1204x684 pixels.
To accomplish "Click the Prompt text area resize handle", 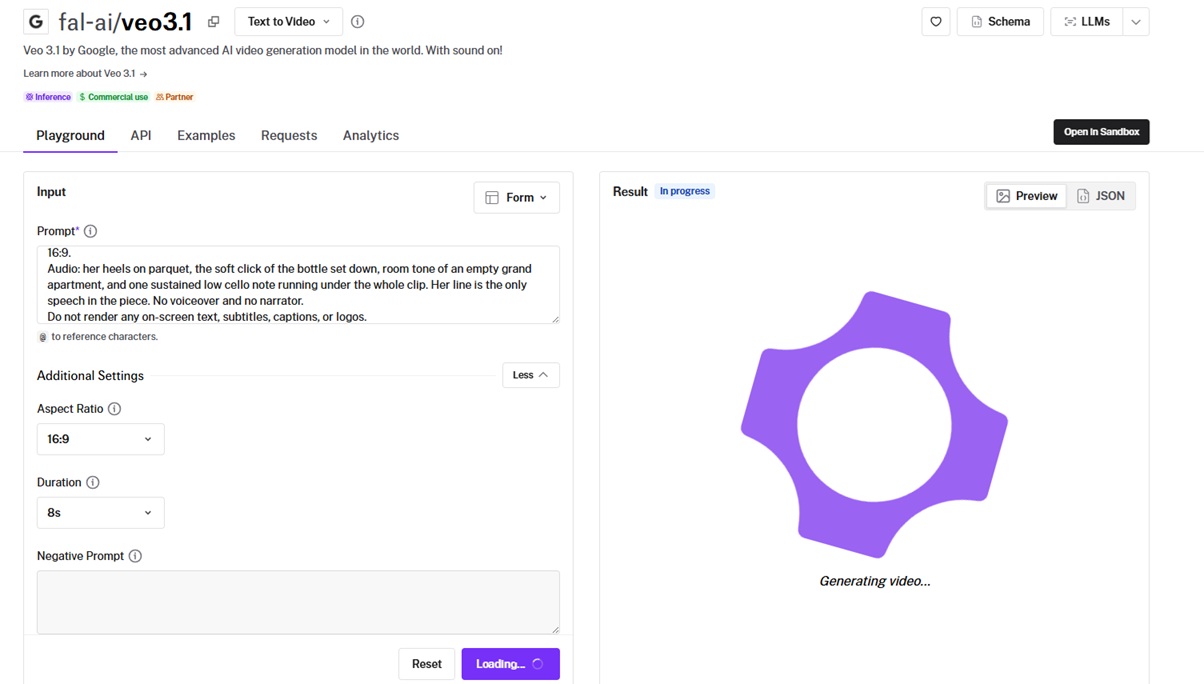I will pos(554,319).
